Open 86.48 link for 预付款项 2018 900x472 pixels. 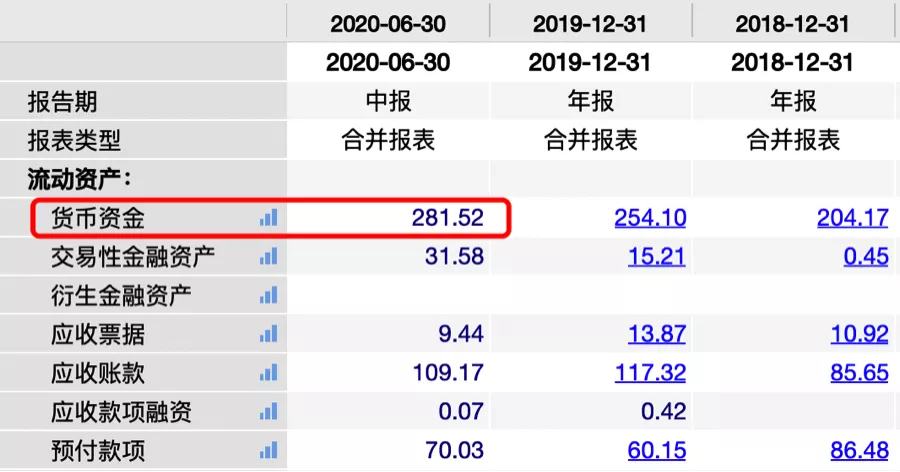point(859,451)
